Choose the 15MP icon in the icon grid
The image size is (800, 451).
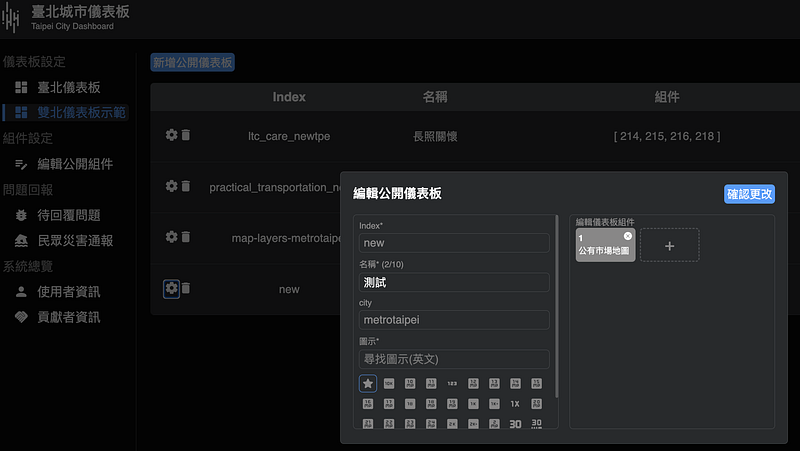coord(536,384)
